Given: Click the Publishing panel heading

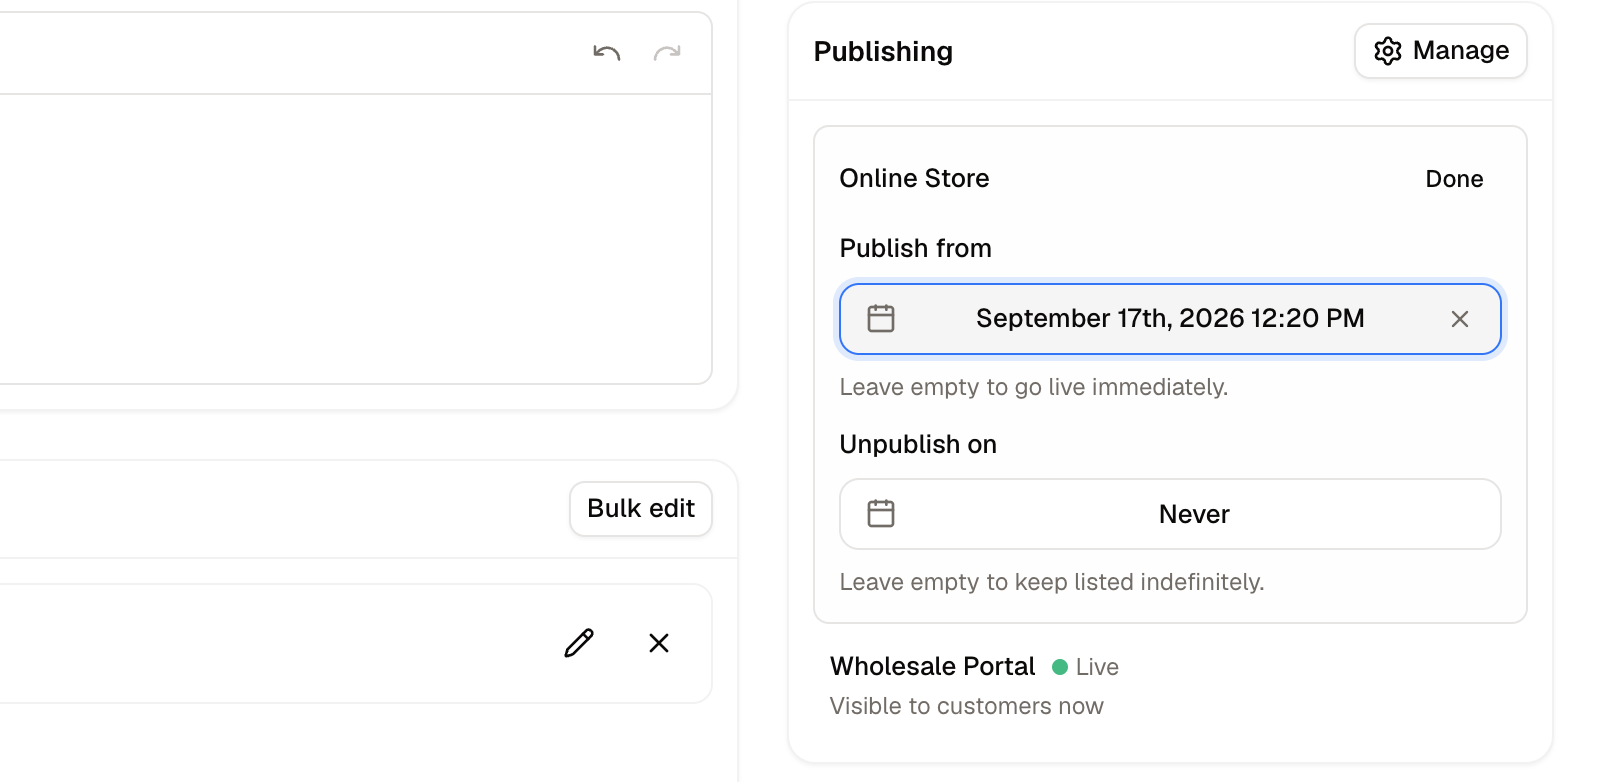Looking at the screenshot, I should [x=883, y=52].
